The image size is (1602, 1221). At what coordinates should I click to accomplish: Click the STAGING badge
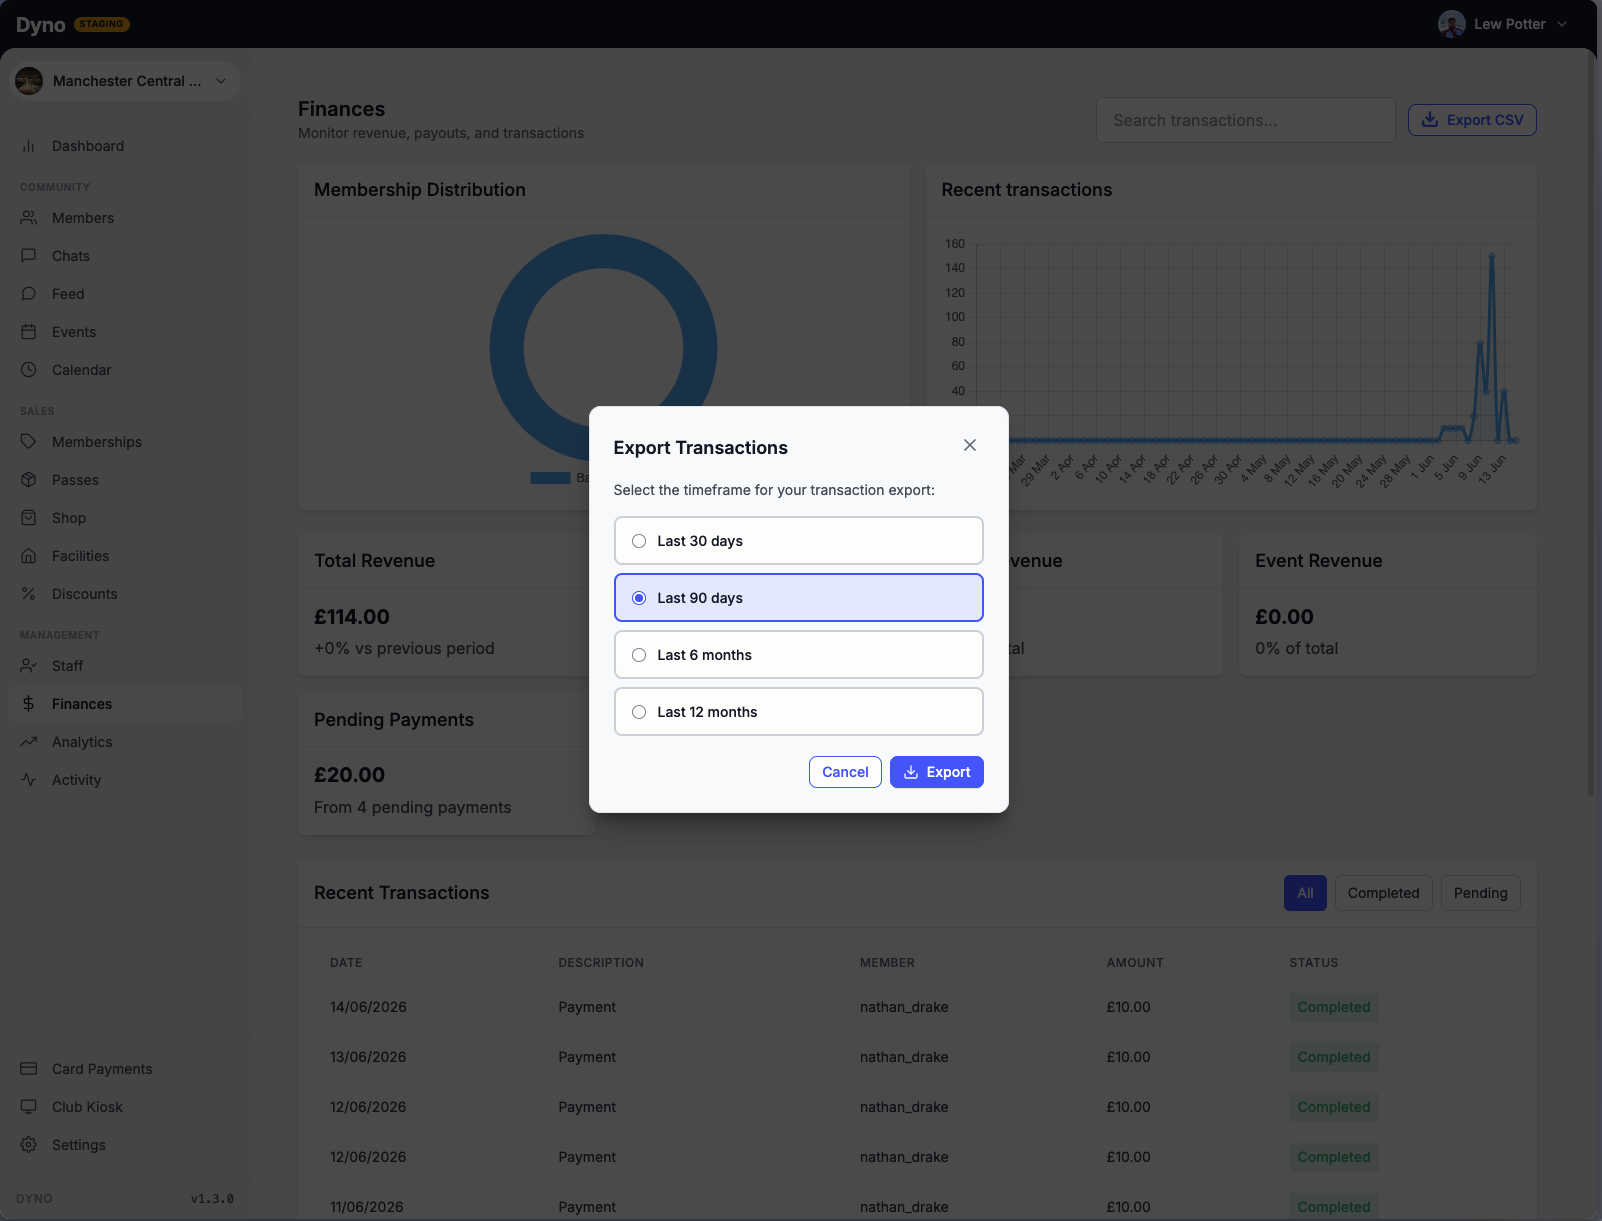(101, 24)
